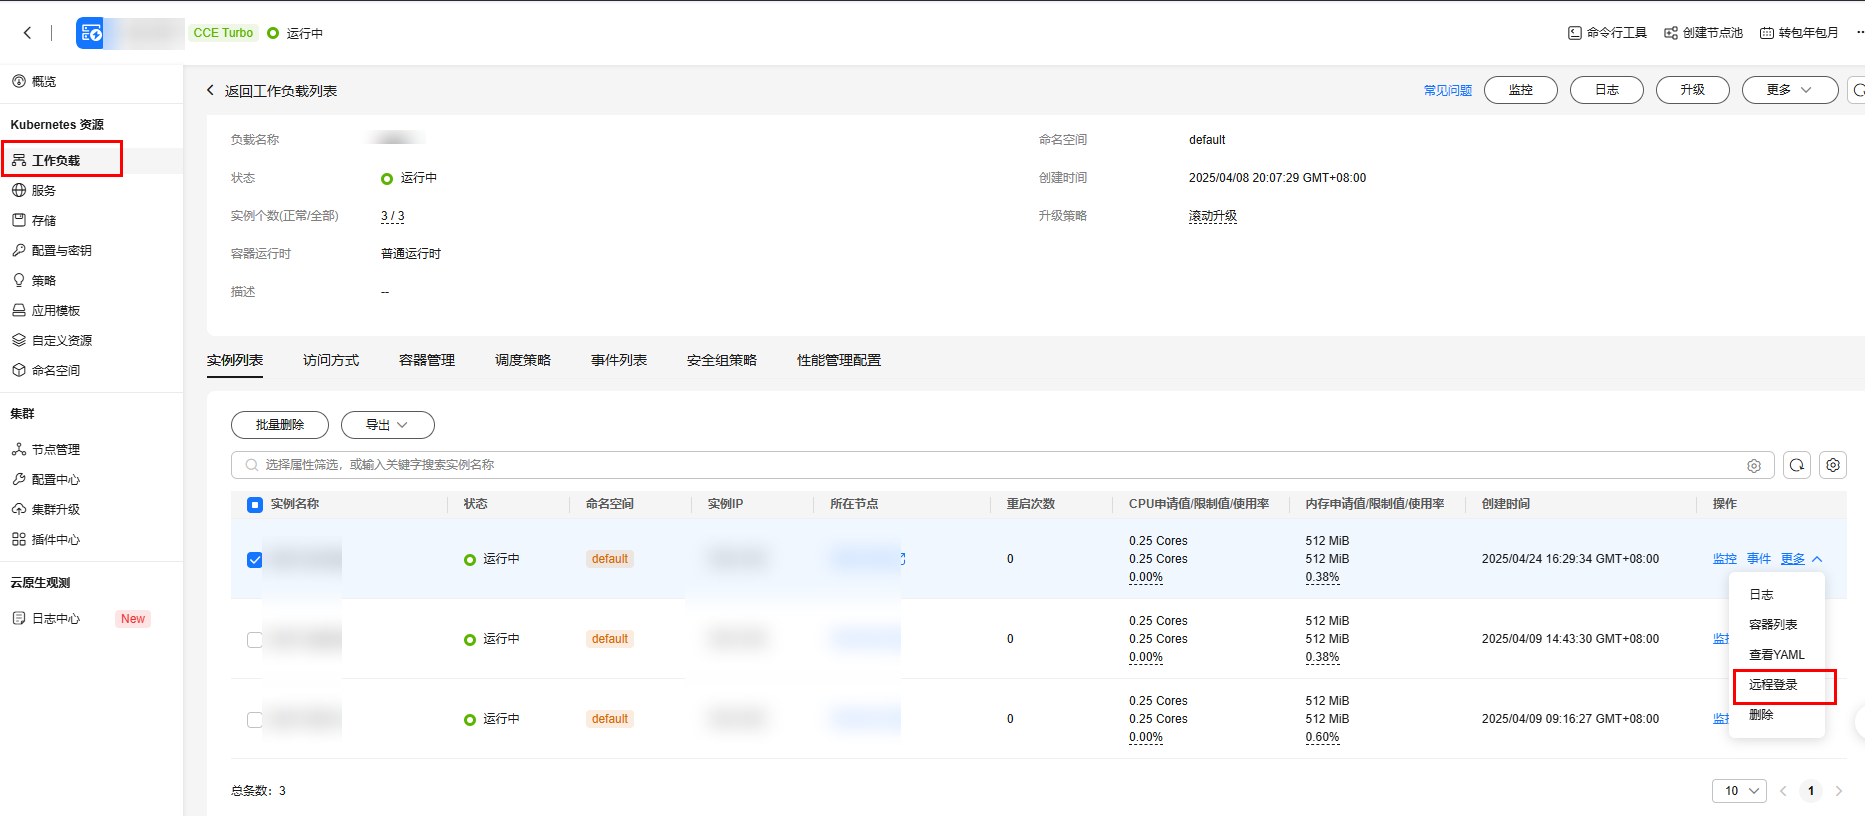Choose remote login (远程登录) from menu
The height and width of the screenshot is (816, 1865).
[x=1773, y=685]
